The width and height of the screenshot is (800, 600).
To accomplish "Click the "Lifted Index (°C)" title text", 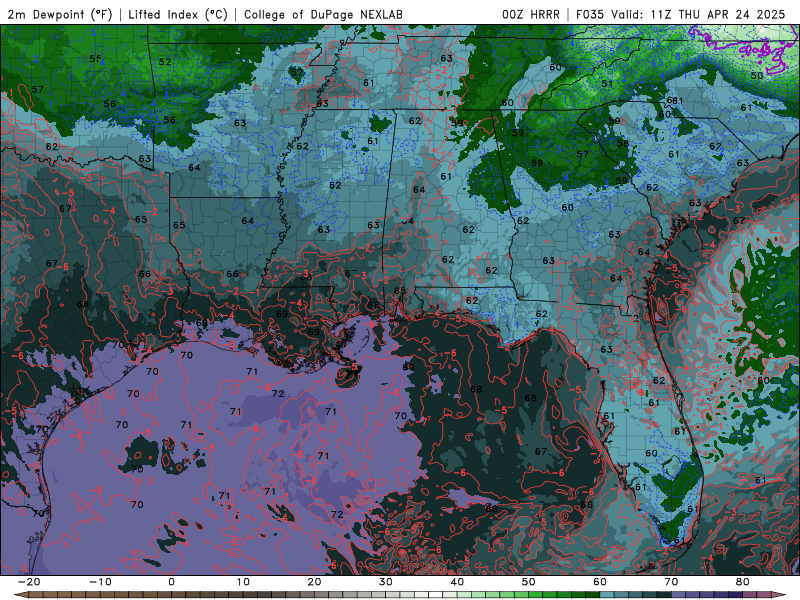I will click(178, 14).
